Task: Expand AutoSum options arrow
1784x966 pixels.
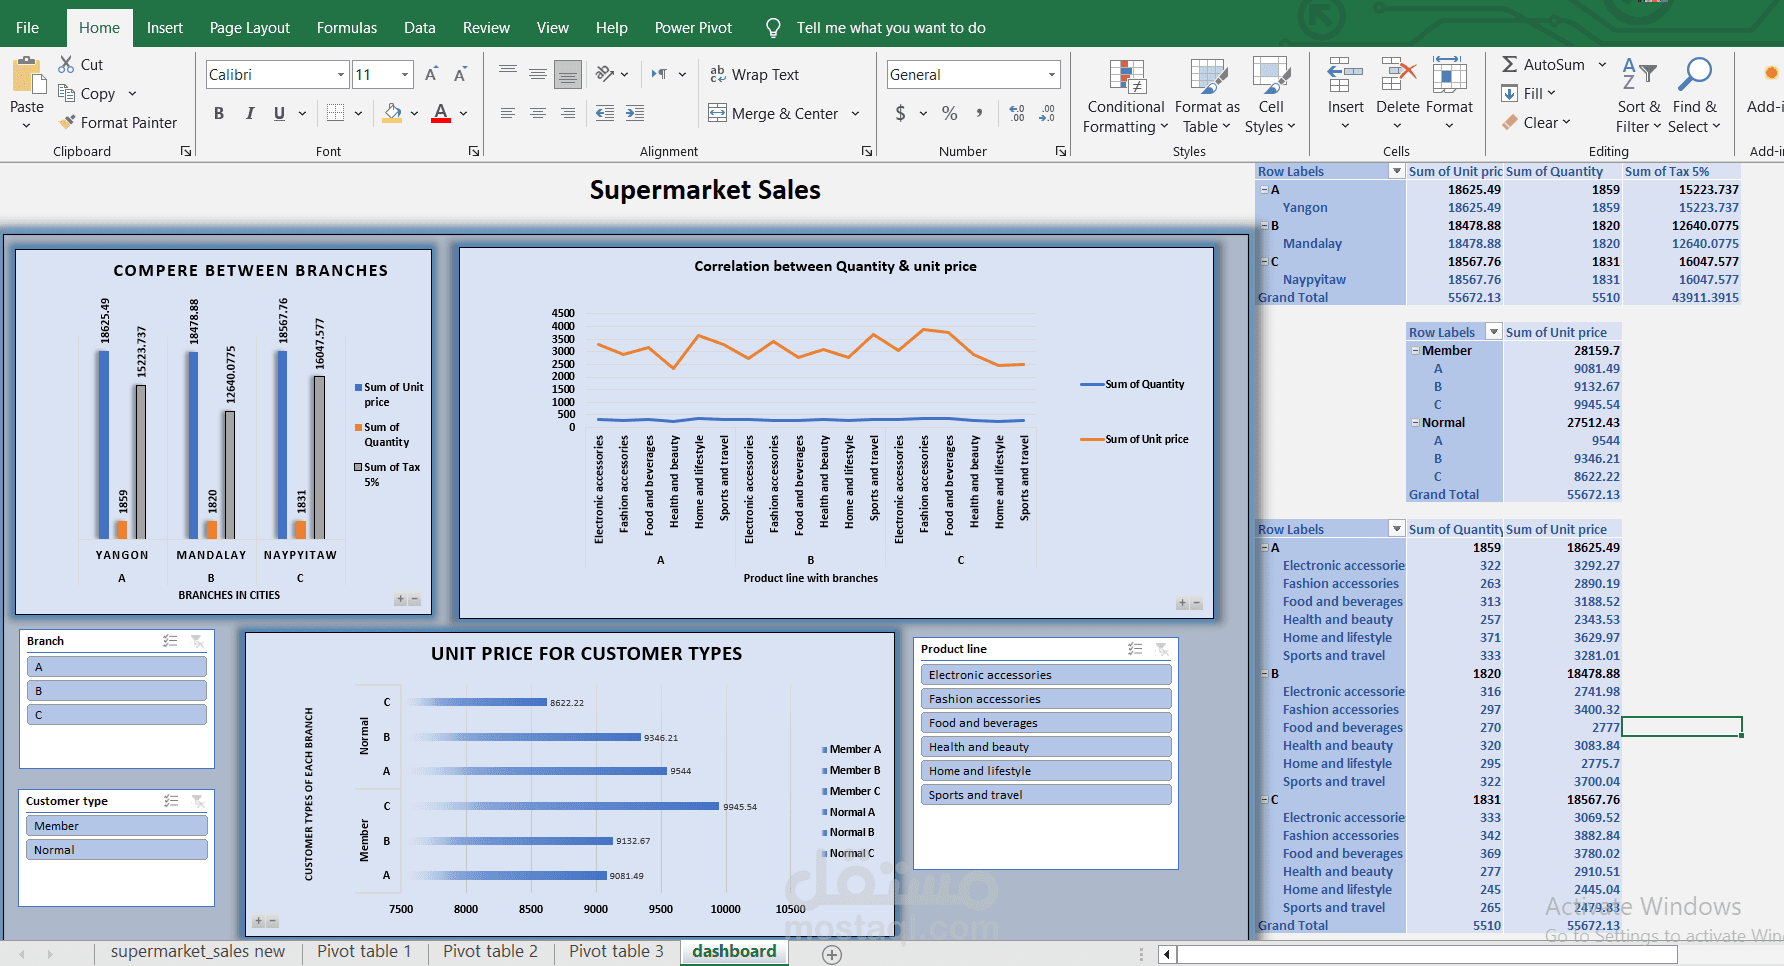Action: (1602, 64)
